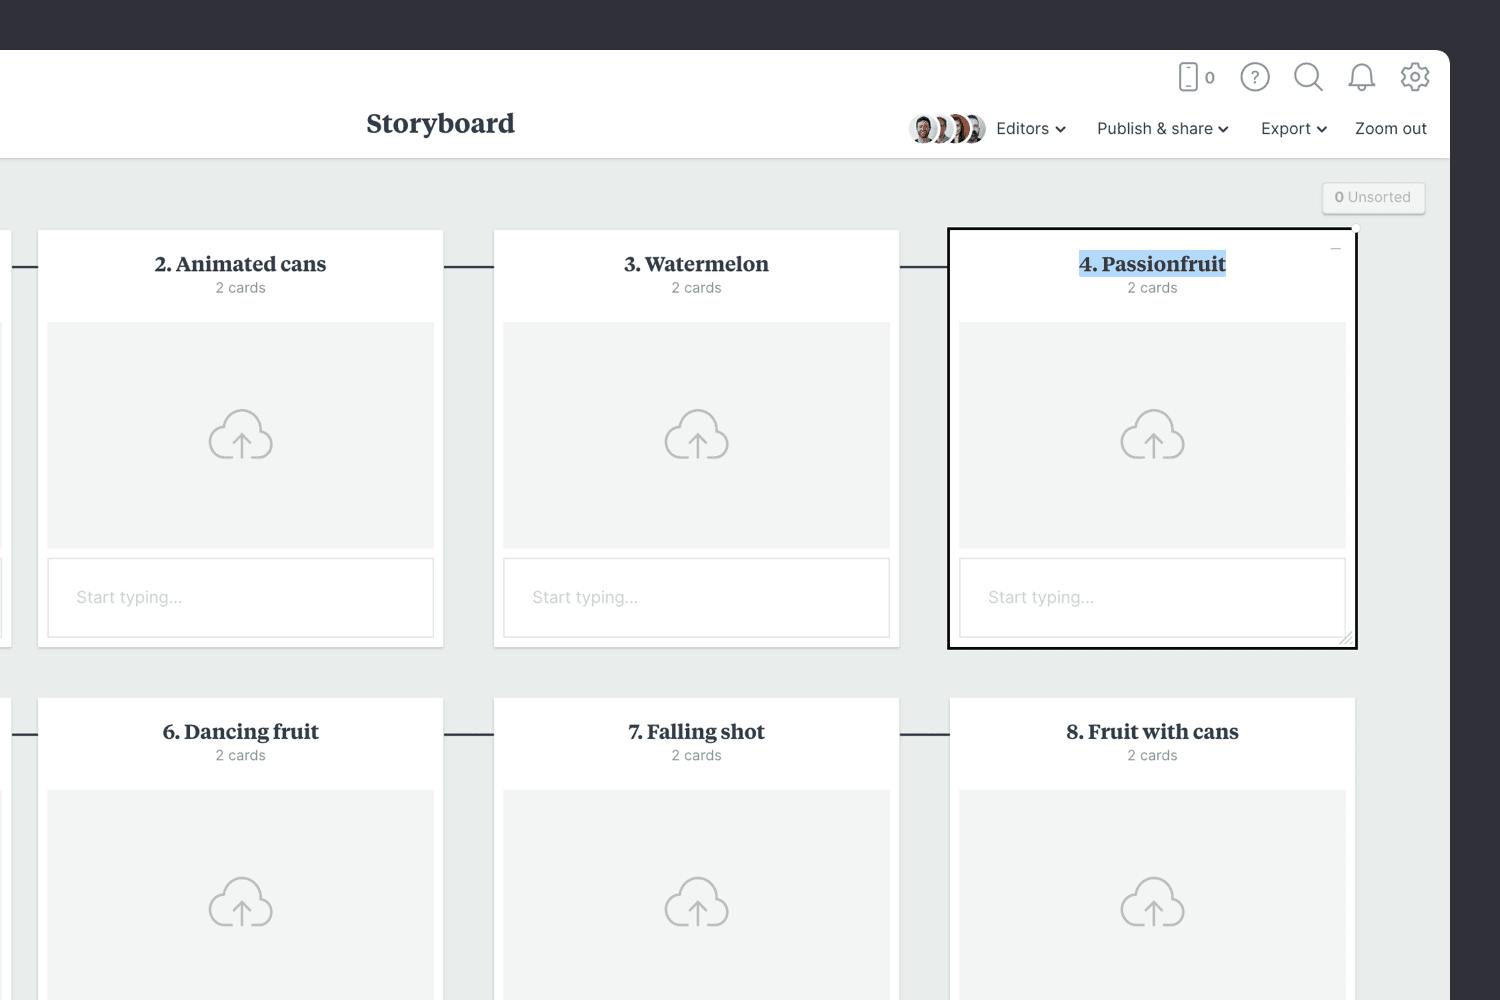Image resolution: width=1500 pixels, height=1000 pixels.
Task: Click the Start typing field under Watermelon
Action: [x=697, y=597]
